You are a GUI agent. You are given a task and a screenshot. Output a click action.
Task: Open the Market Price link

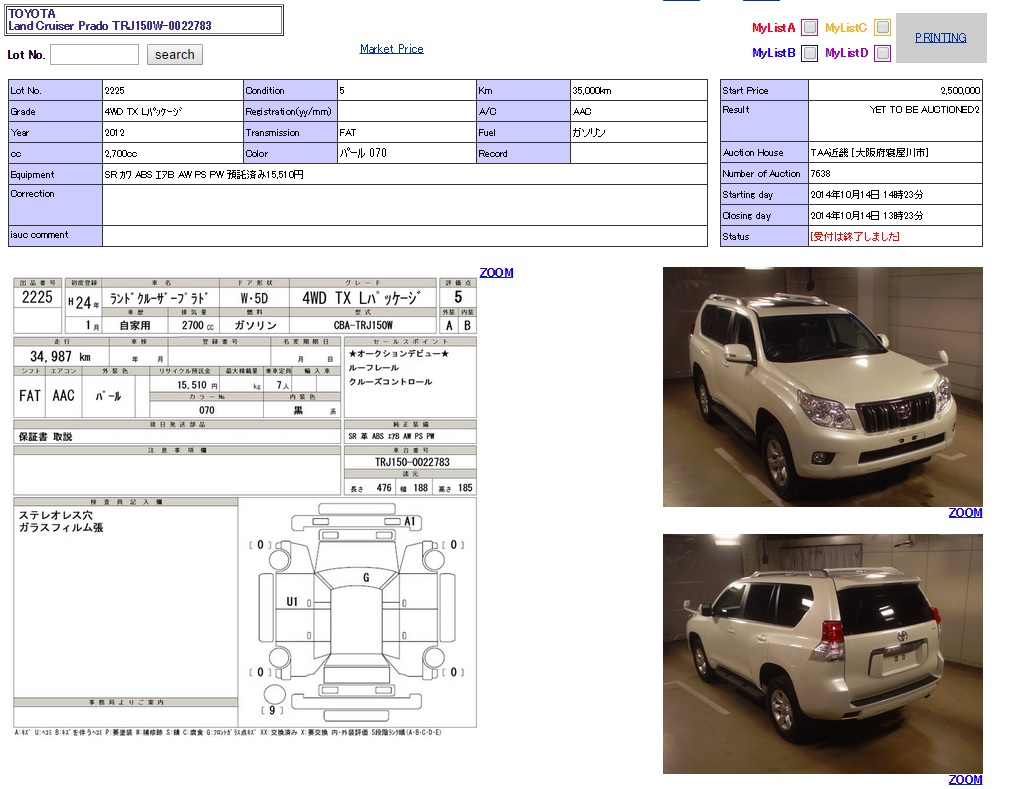[x=391, y=49]
